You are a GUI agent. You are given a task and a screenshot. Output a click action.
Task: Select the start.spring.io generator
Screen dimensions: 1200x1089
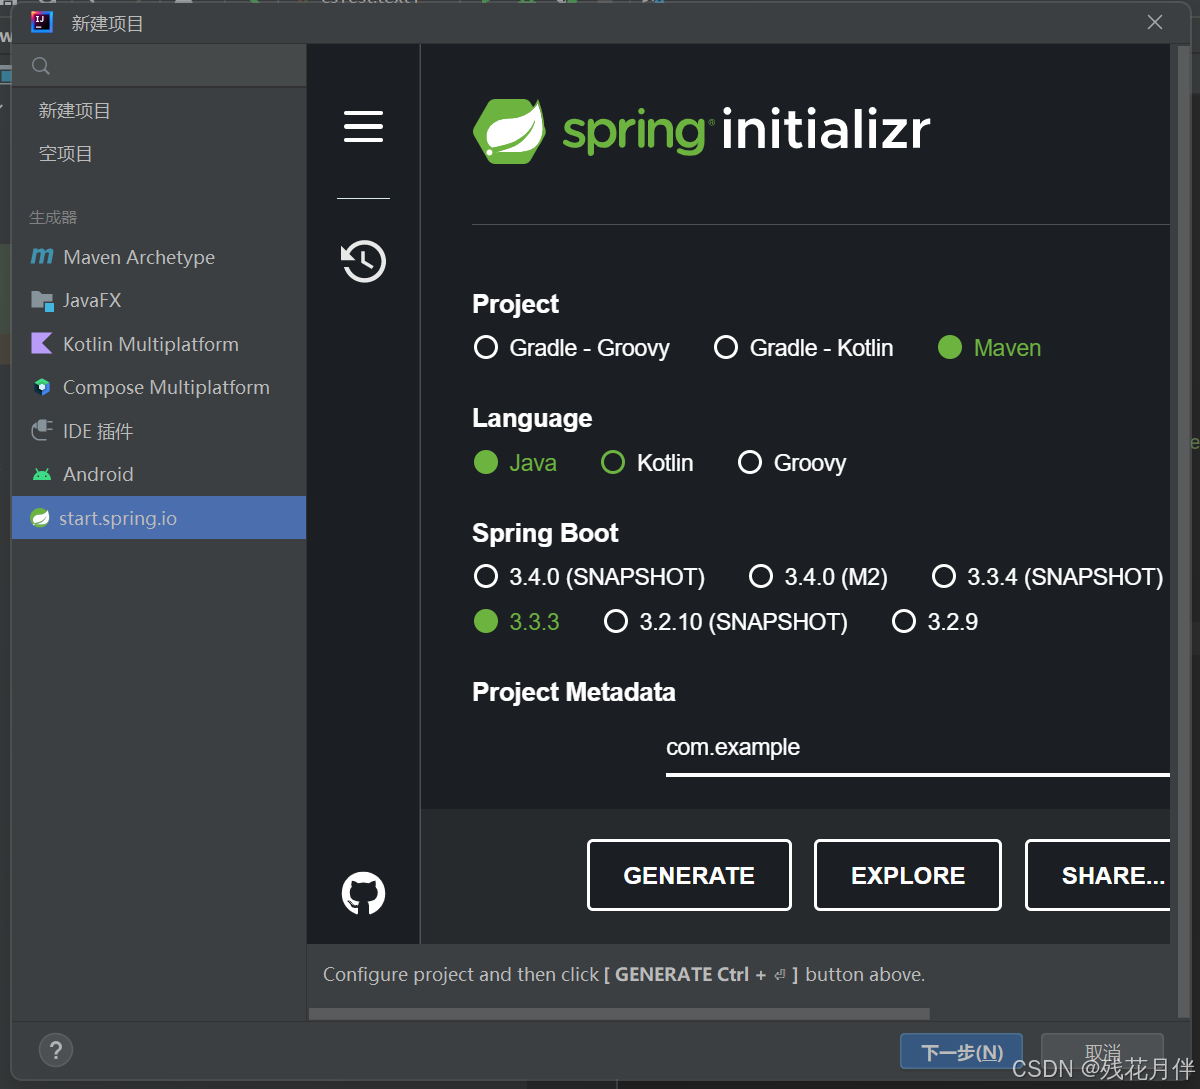tap(159, 518)
